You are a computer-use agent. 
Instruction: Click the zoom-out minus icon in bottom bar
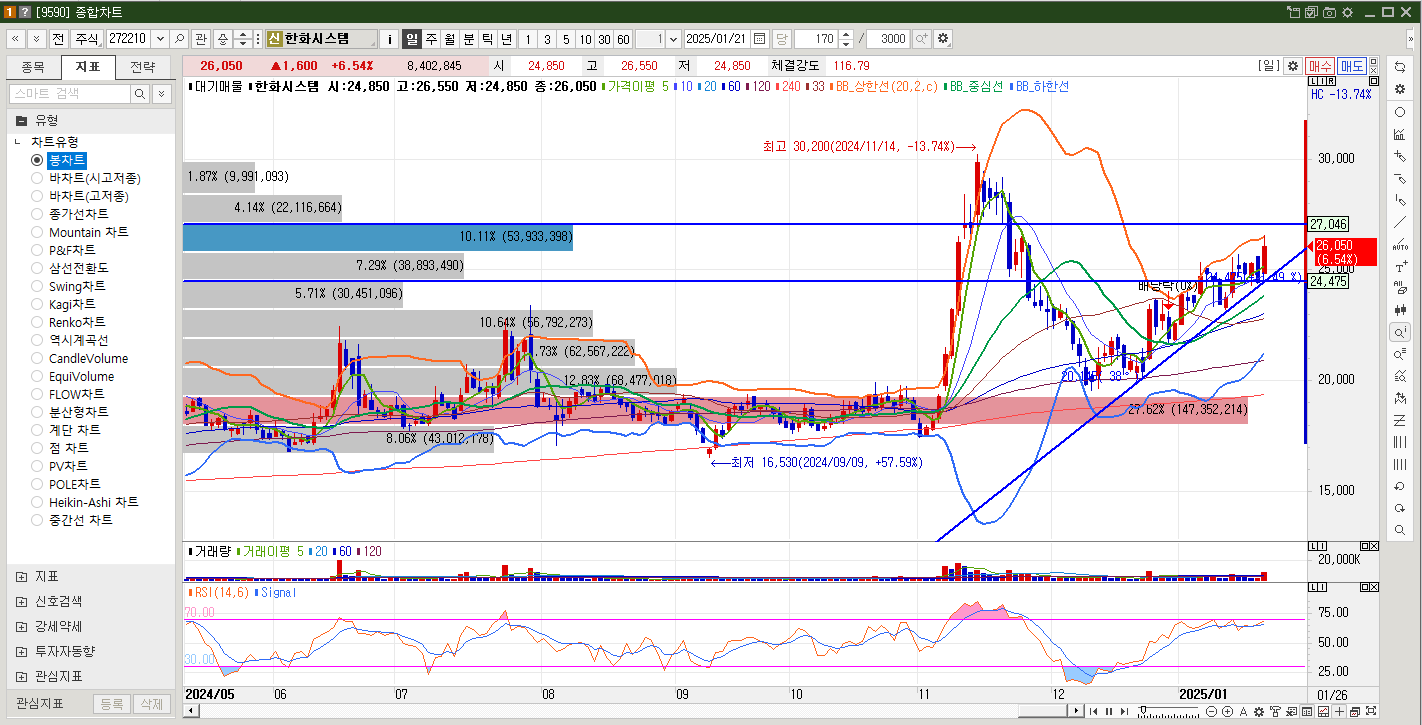click(x=1211, y=711)
